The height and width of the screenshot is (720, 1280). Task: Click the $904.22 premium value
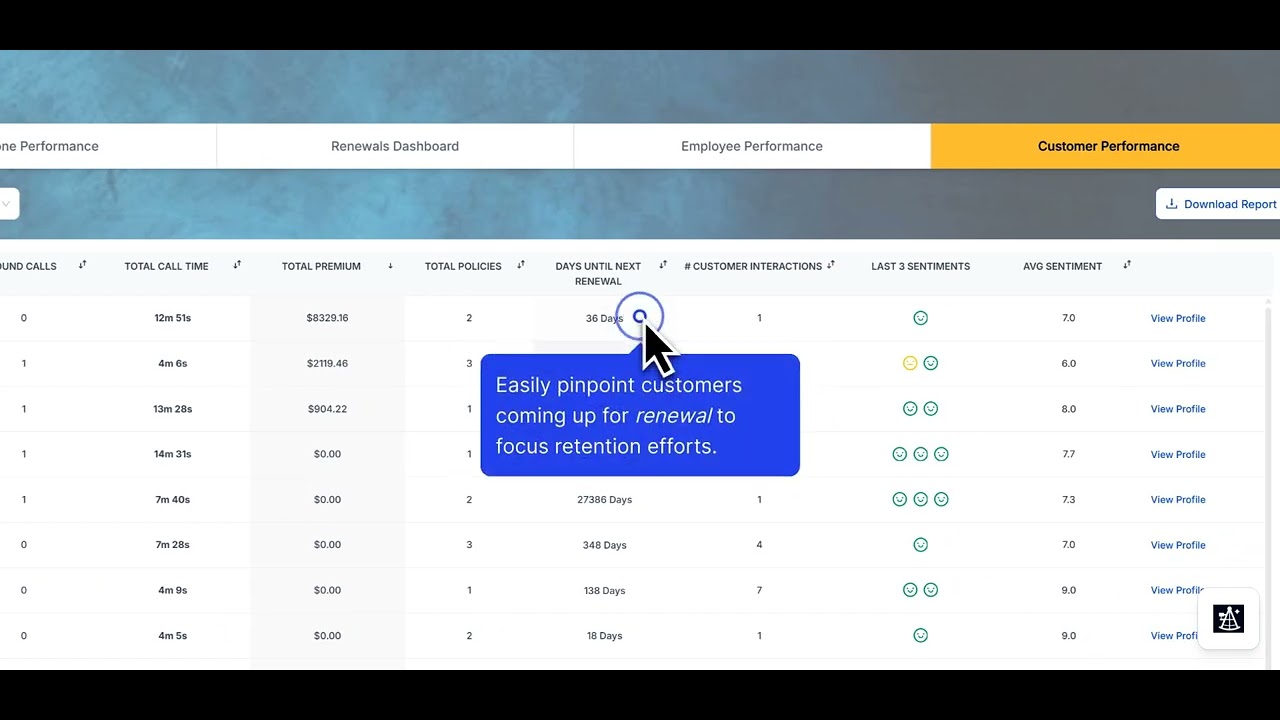click(x=327, y=409)
